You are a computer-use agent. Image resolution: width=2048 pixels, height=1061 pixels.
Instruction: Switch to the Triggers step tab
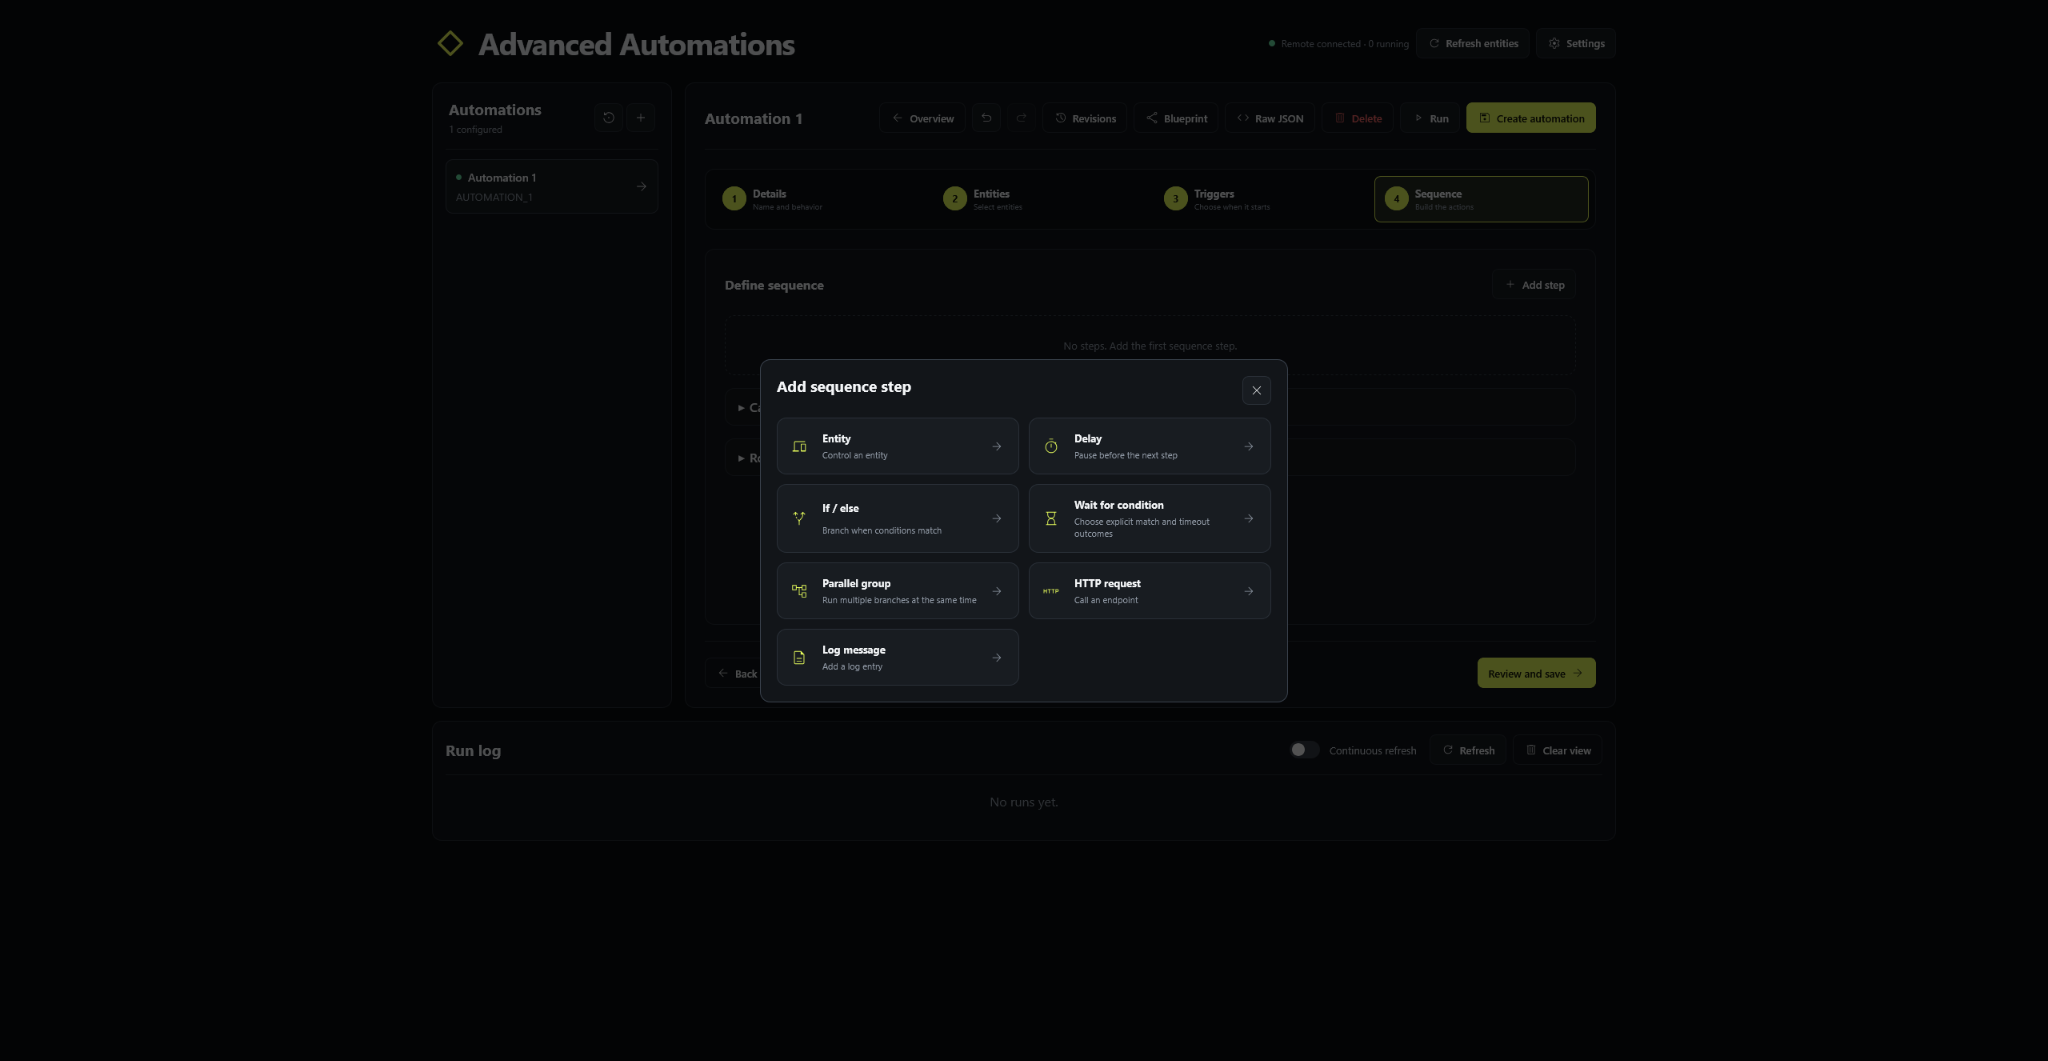tap(1261, 199)
